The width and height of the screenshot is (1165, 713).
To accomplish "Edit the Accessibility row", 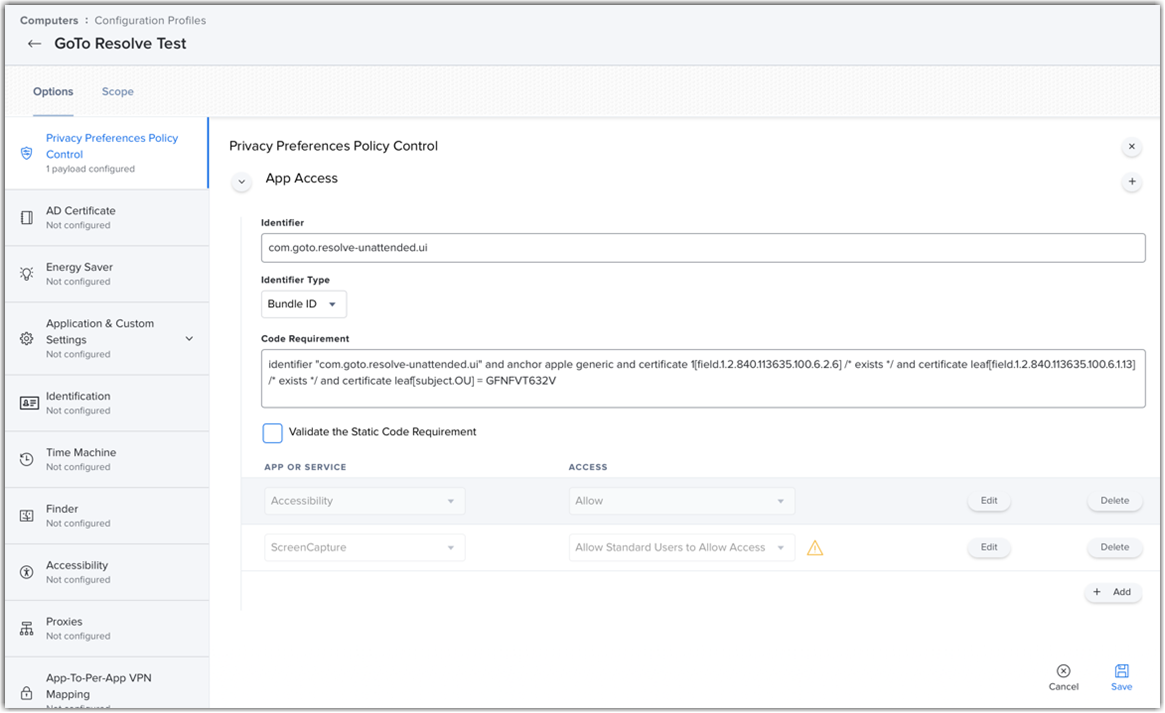I will point(989,501).
